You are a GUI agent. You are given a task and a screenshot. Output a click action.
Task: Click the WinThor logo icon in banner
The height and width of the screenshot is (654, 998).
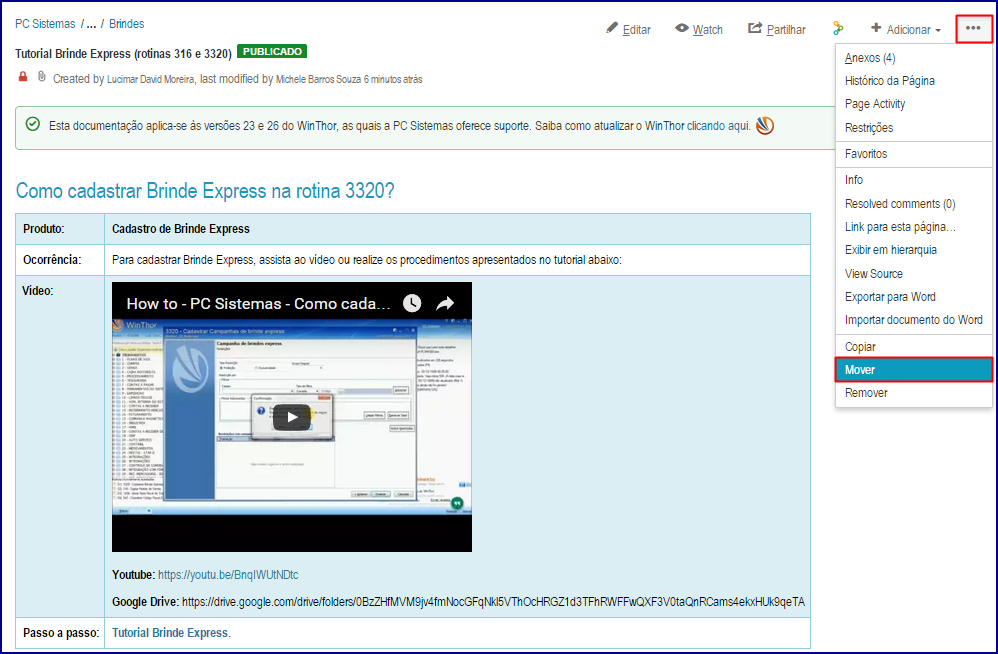coord(764,125)
